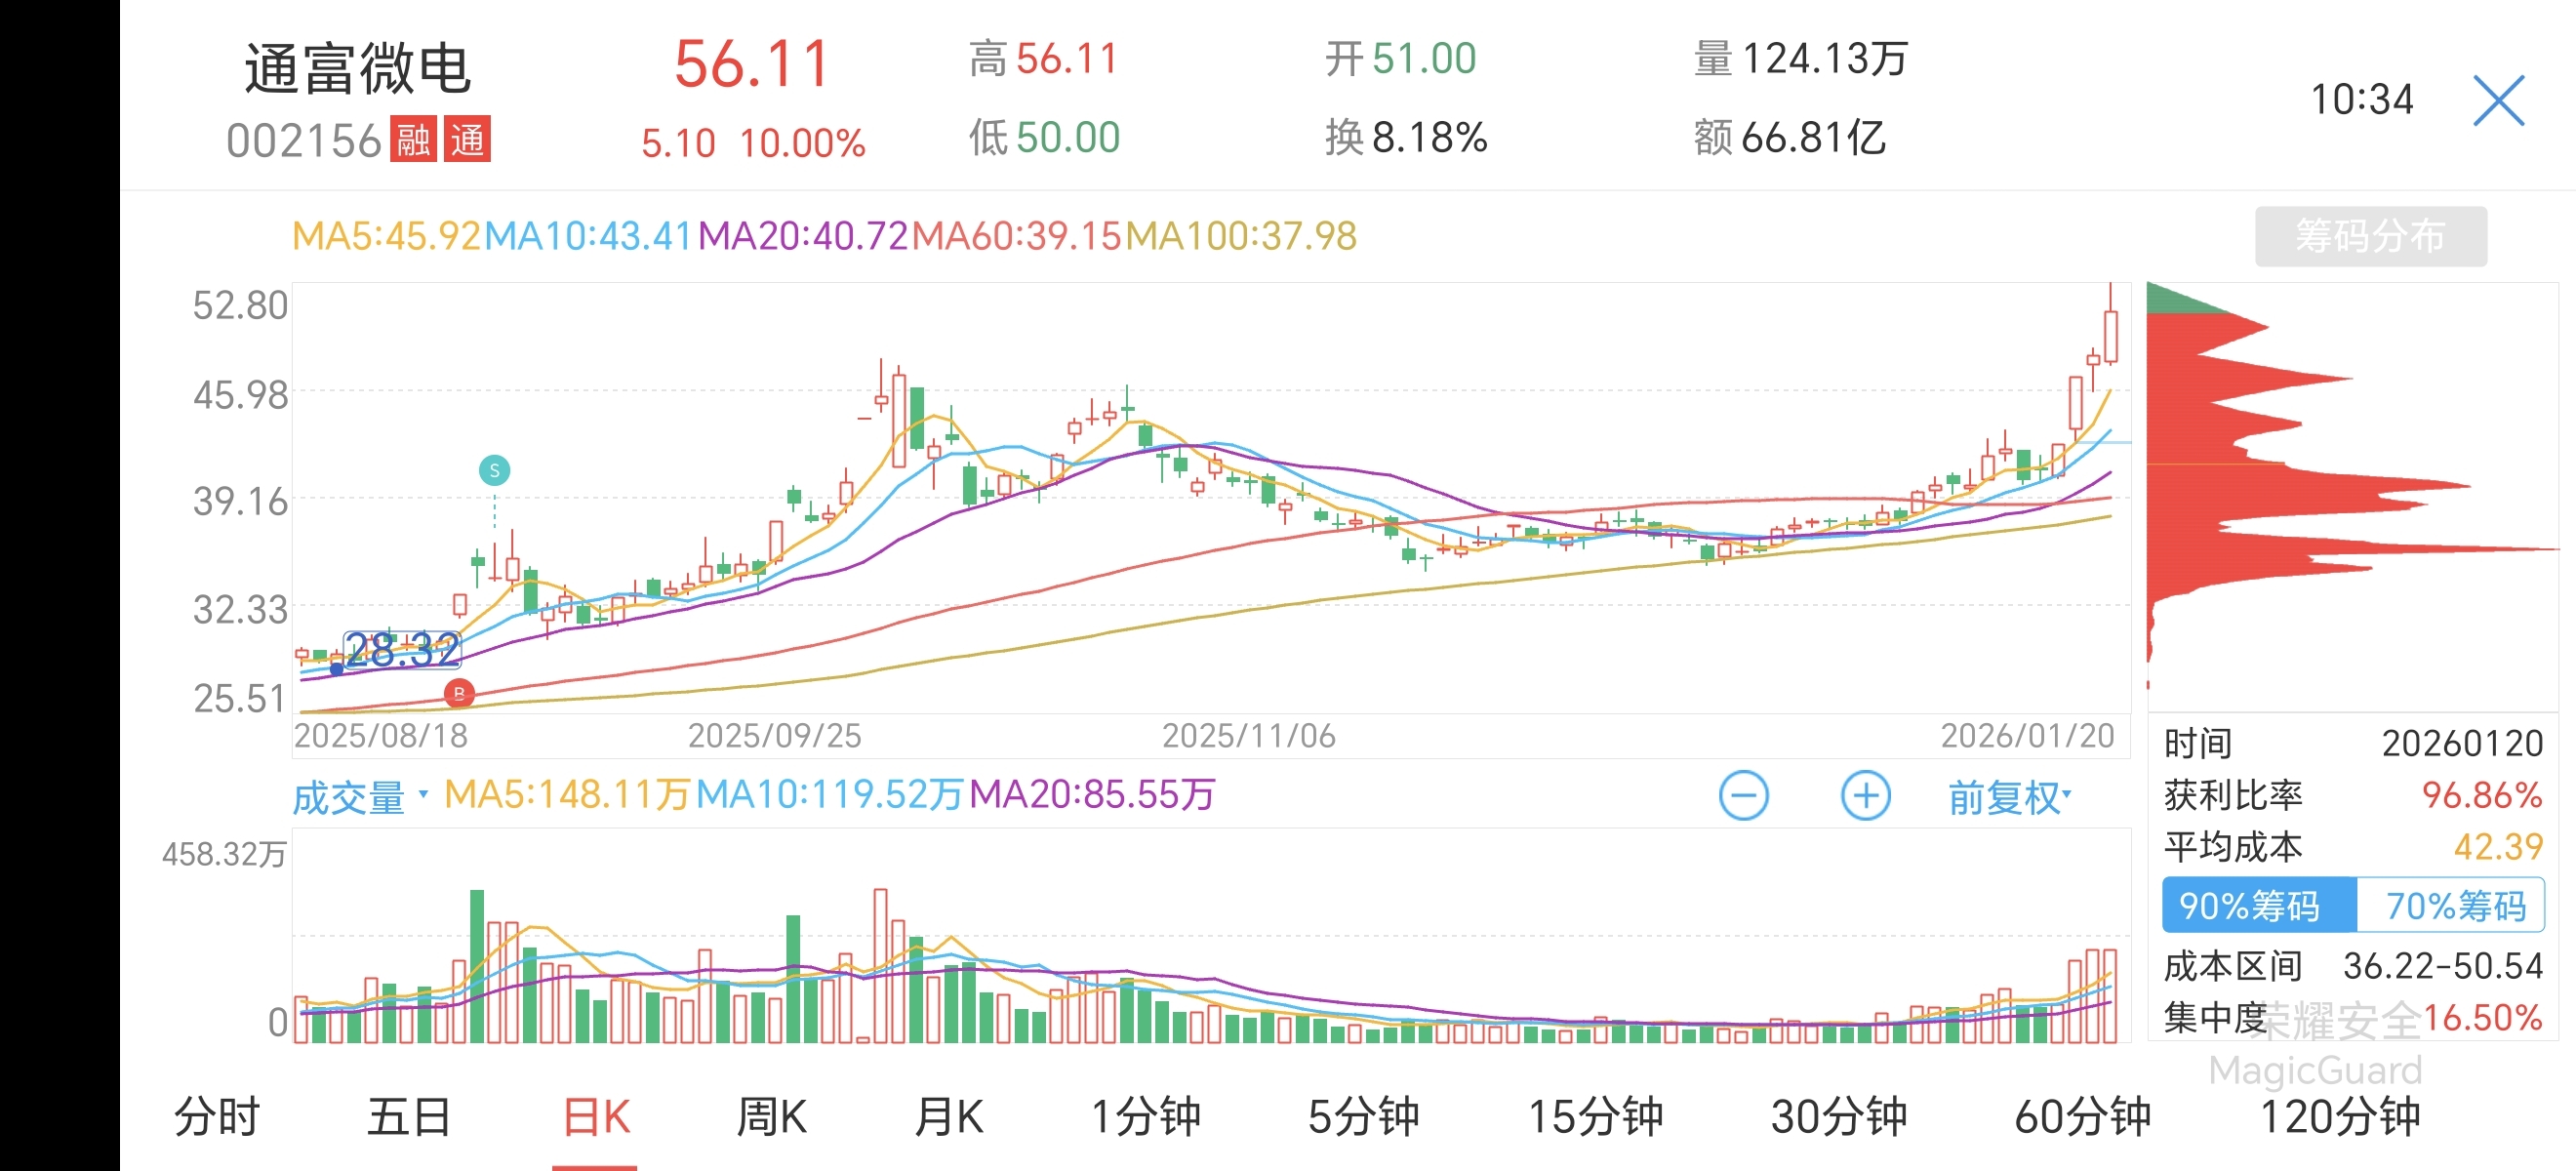The width and height of the screenshot is (2576, 1171).
Task: Close the chart with the X icon
Action: click(2498, 101)
